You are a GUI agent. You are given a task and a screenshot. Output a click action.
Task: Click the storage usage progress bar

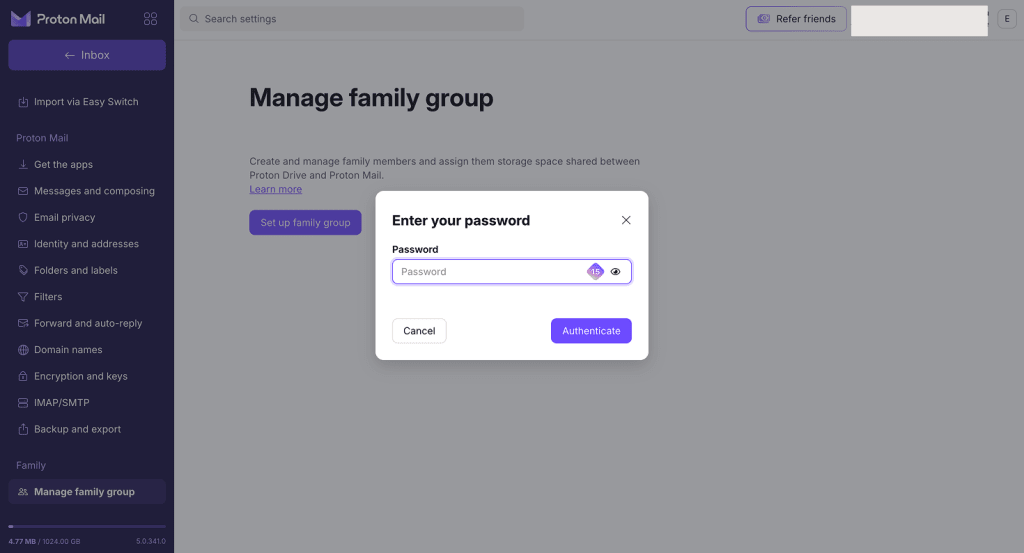[x=87, y=526]
